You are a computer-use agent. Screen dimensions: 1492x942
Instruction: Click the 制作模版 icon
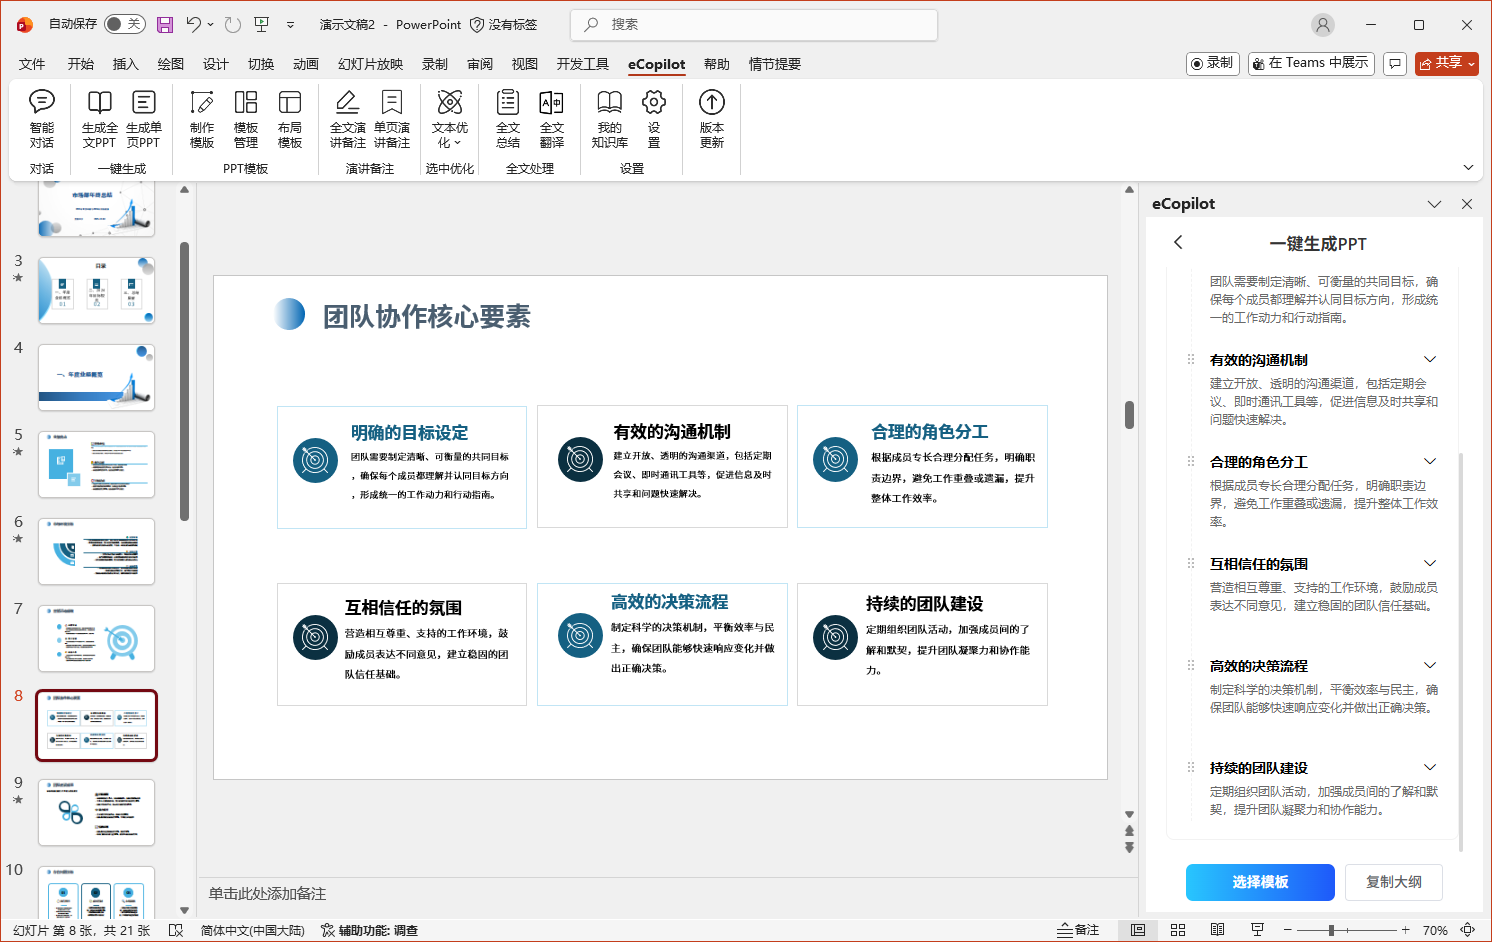tap(202, 118)
